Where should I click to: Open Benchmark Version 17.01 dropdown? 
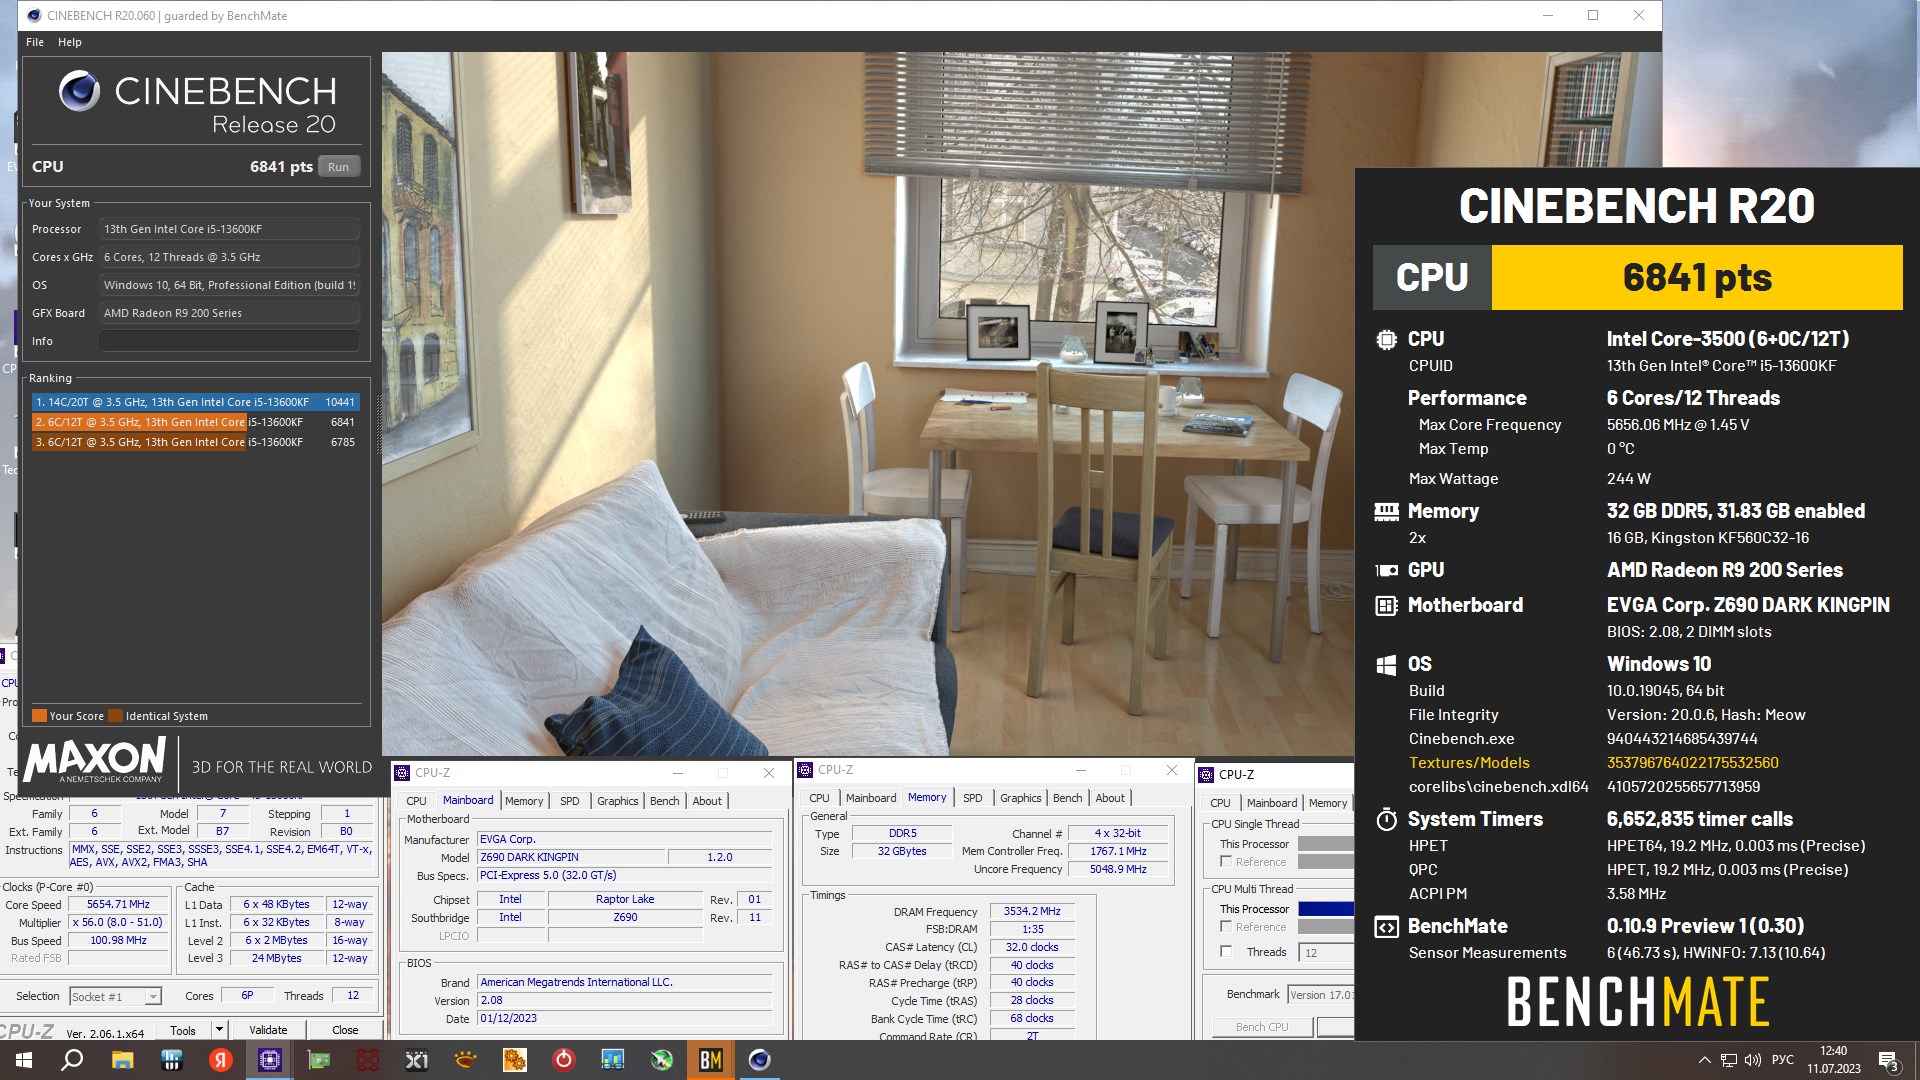[1320, 995]
